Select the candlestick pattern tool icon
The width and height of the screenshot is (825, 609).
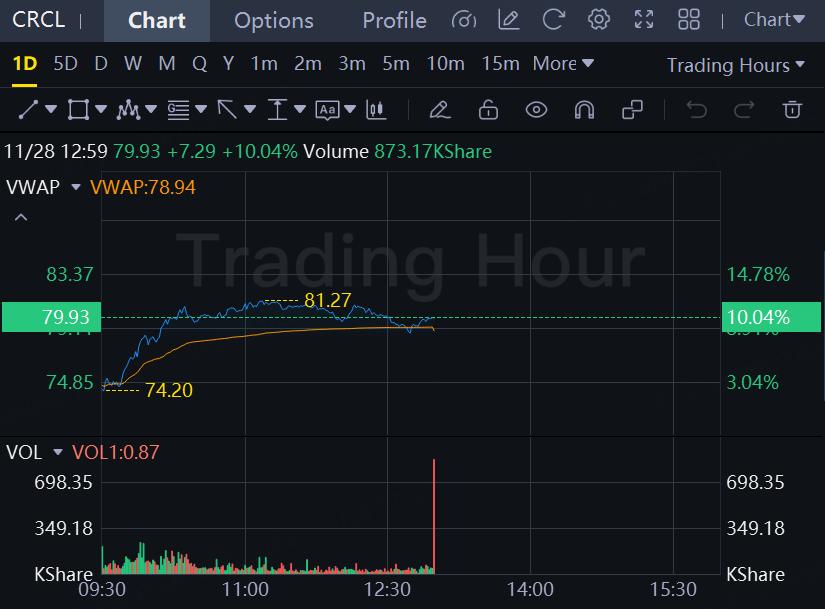[x=375, y=109]
